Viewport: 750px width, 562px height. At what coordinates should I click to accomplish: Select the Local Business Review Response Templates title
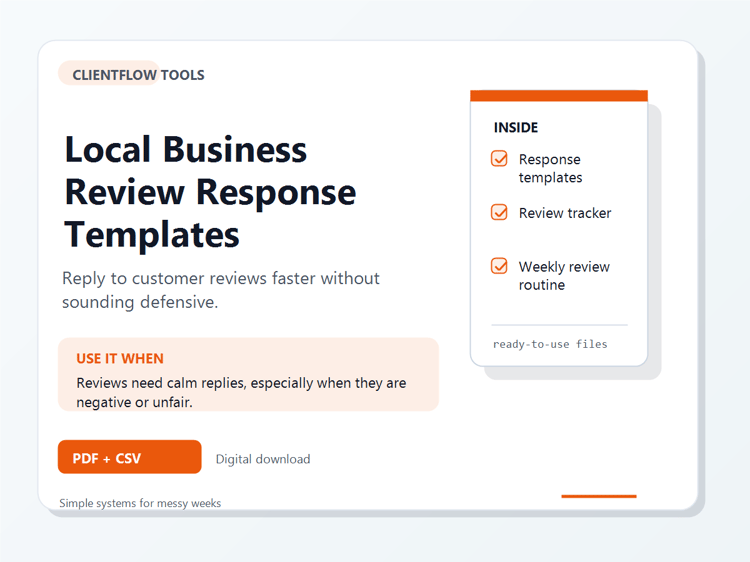(x=210, y=192)
